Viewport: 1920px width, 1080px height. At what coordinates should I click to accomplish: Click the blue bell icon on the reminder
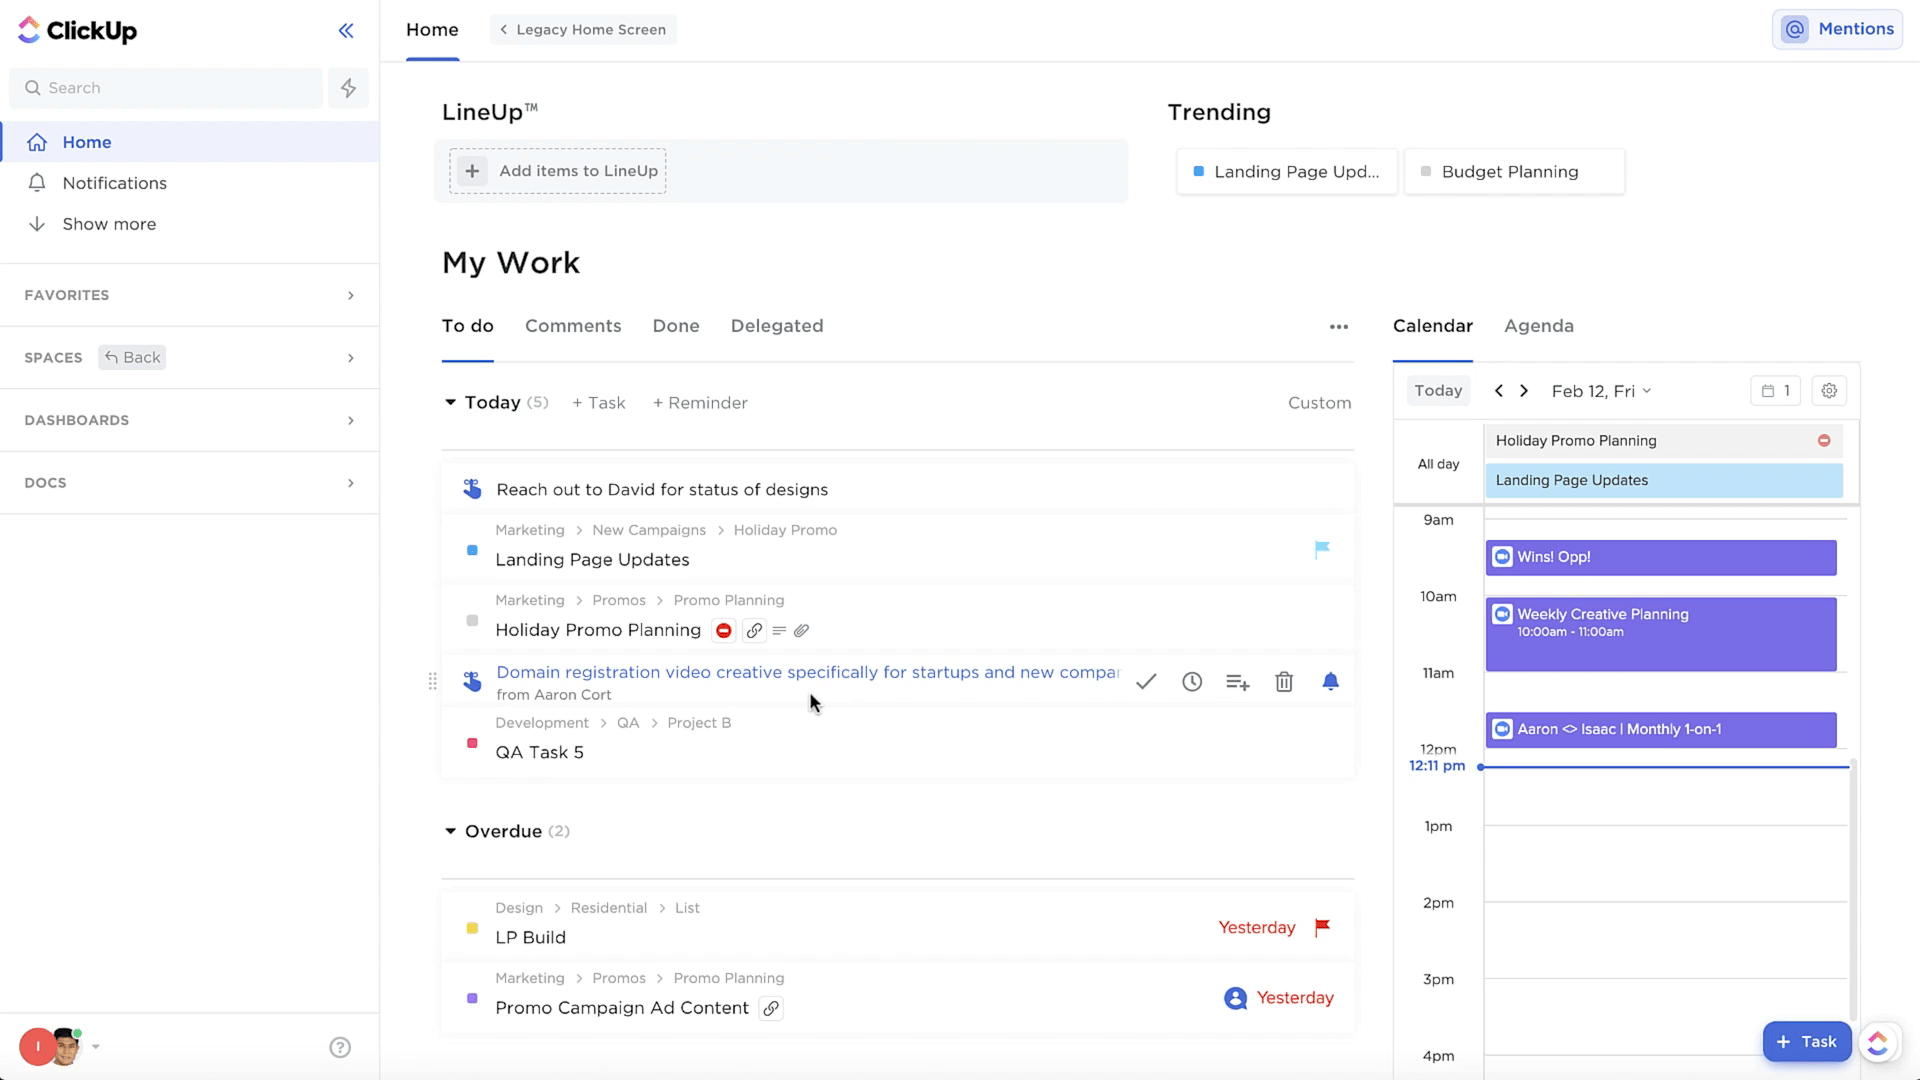[x=1330, y=682]
